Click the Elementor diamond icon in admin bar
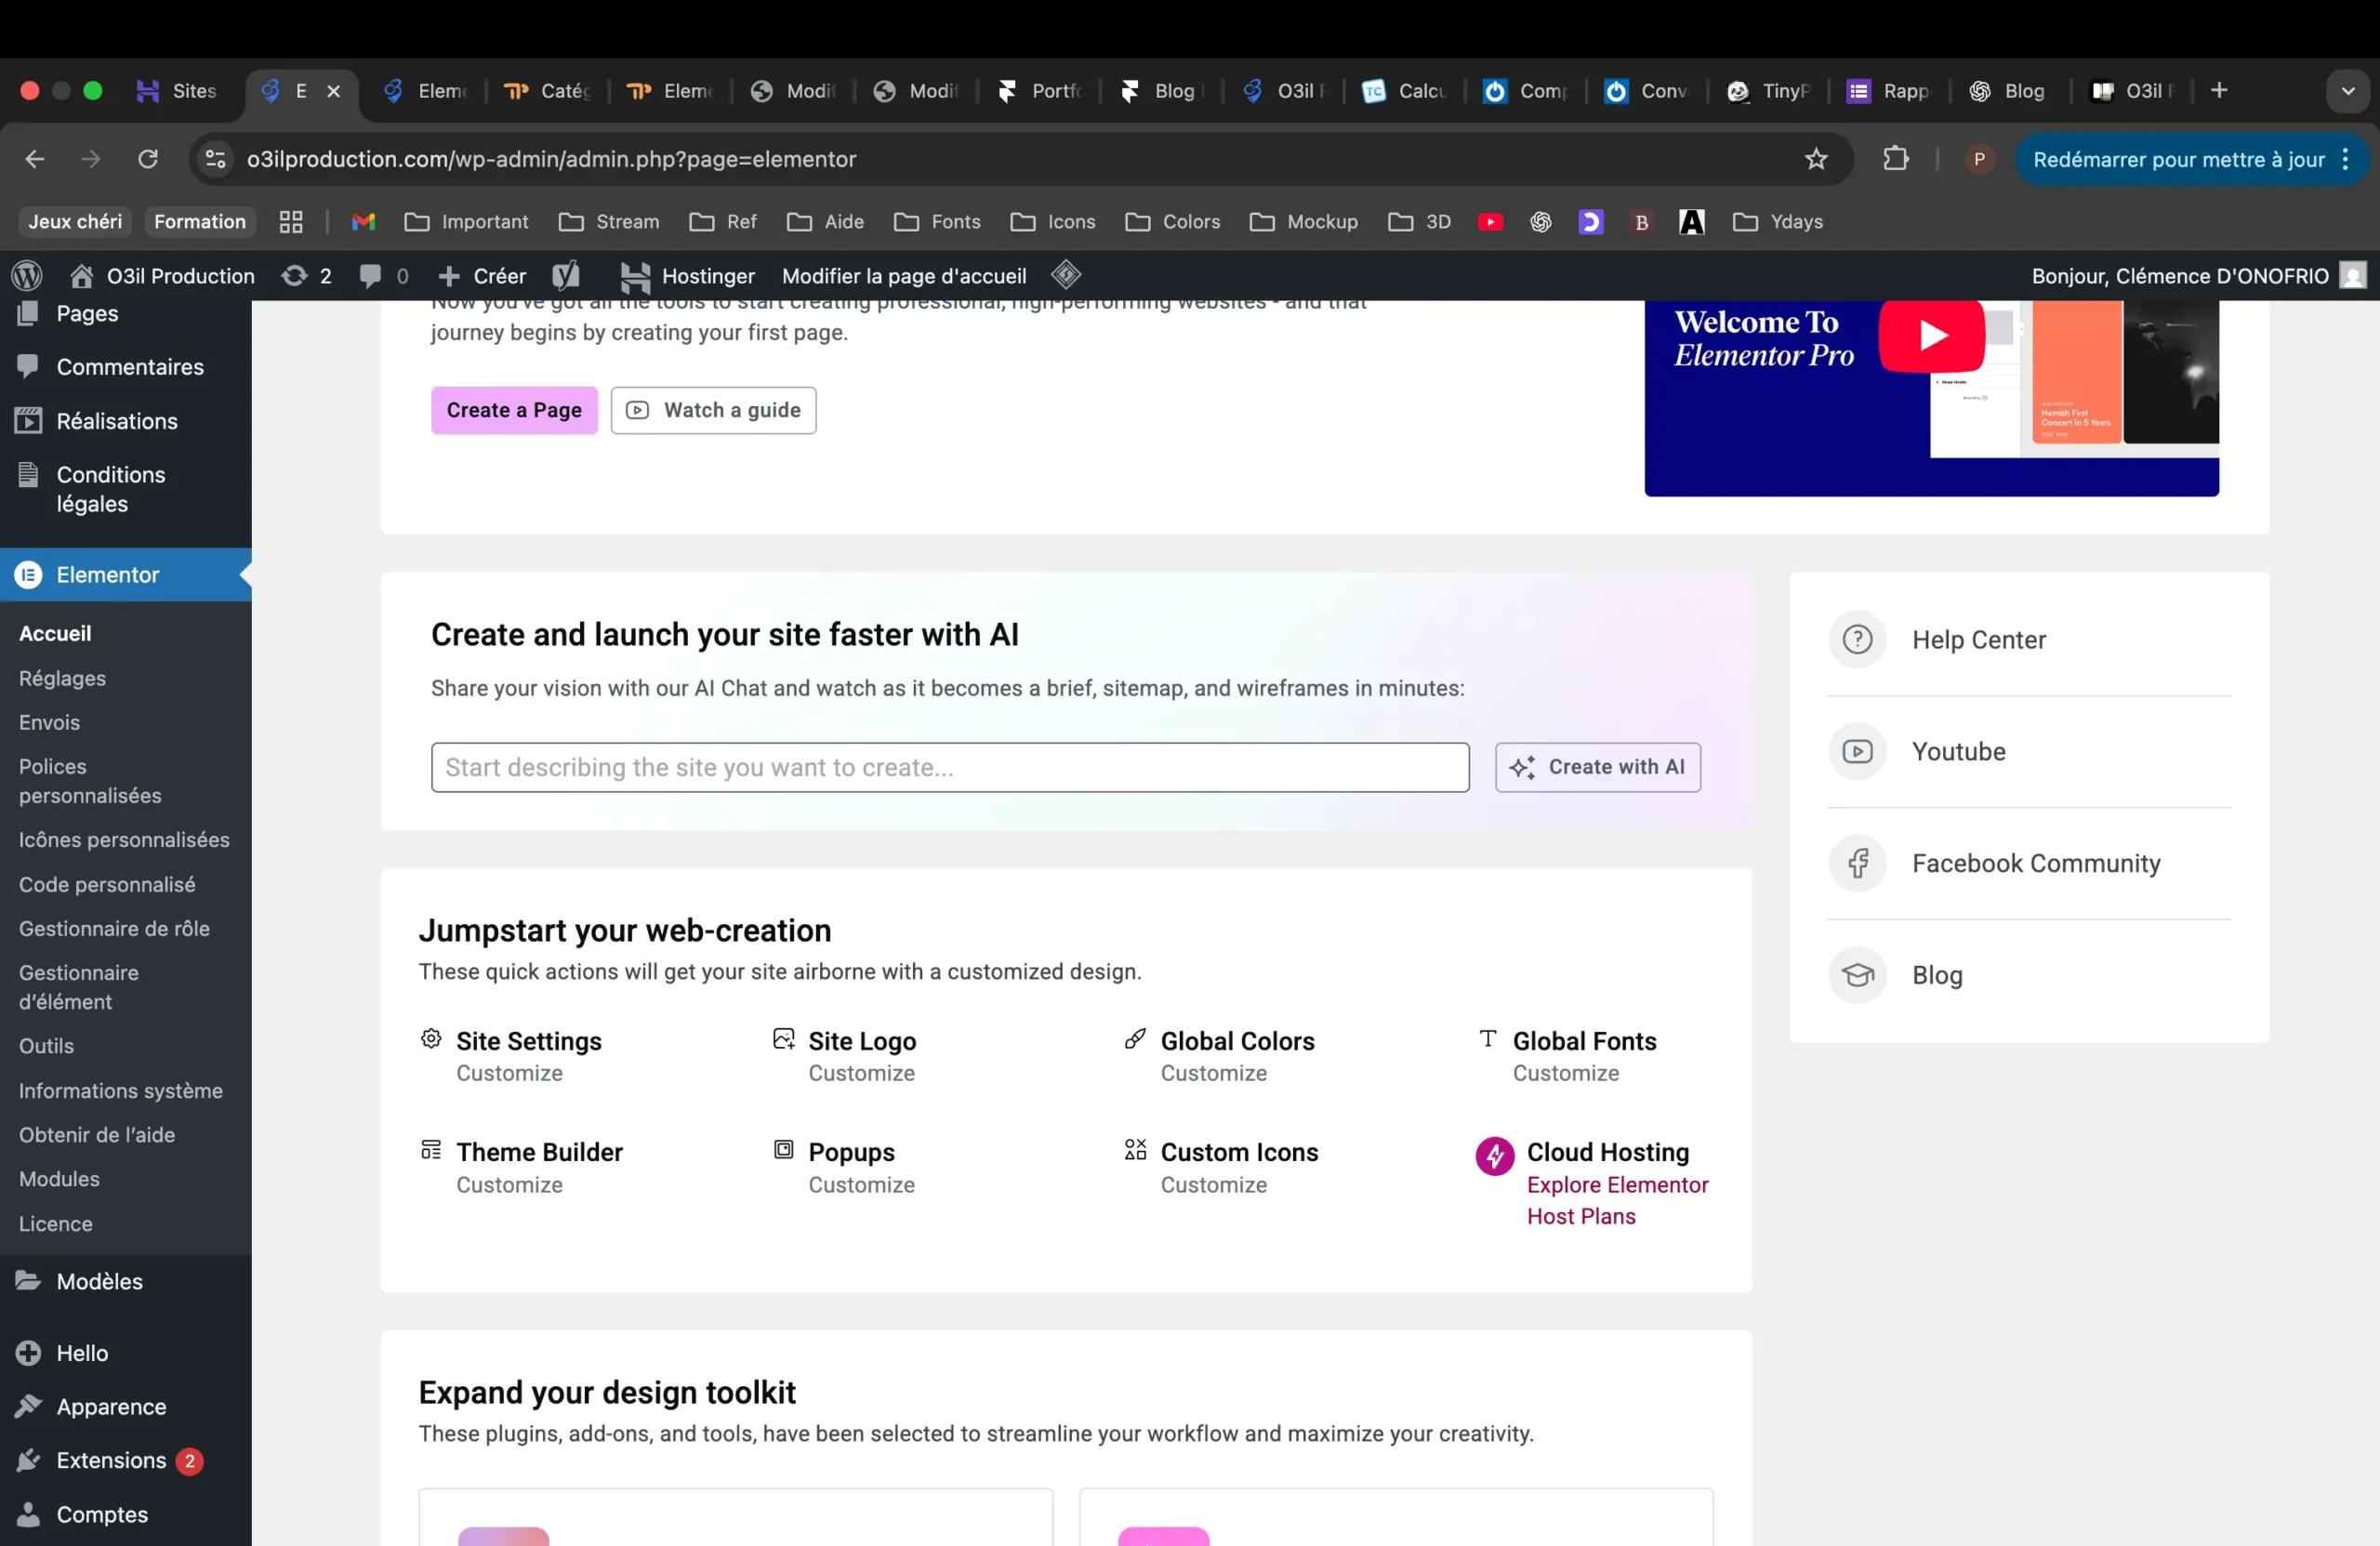 (1066, 275)
